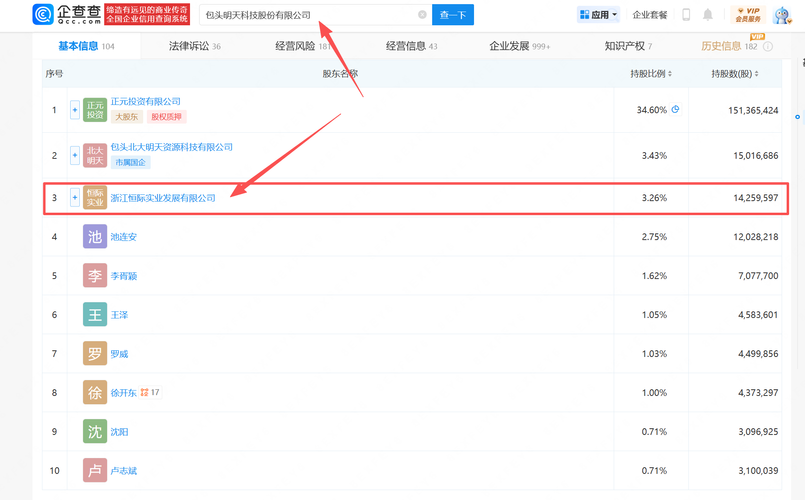Open the notification bell
Screen dimensions: 805x500
(x=707, y=14)
